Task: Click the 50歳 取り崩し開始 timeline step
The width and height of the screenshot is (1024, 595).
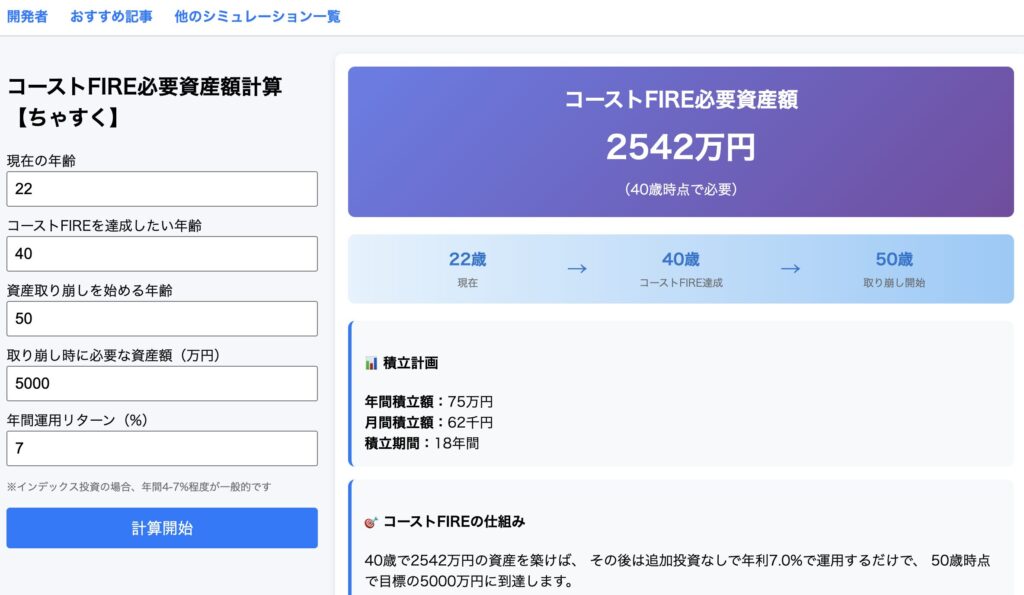Action: (x=894, y=269)
